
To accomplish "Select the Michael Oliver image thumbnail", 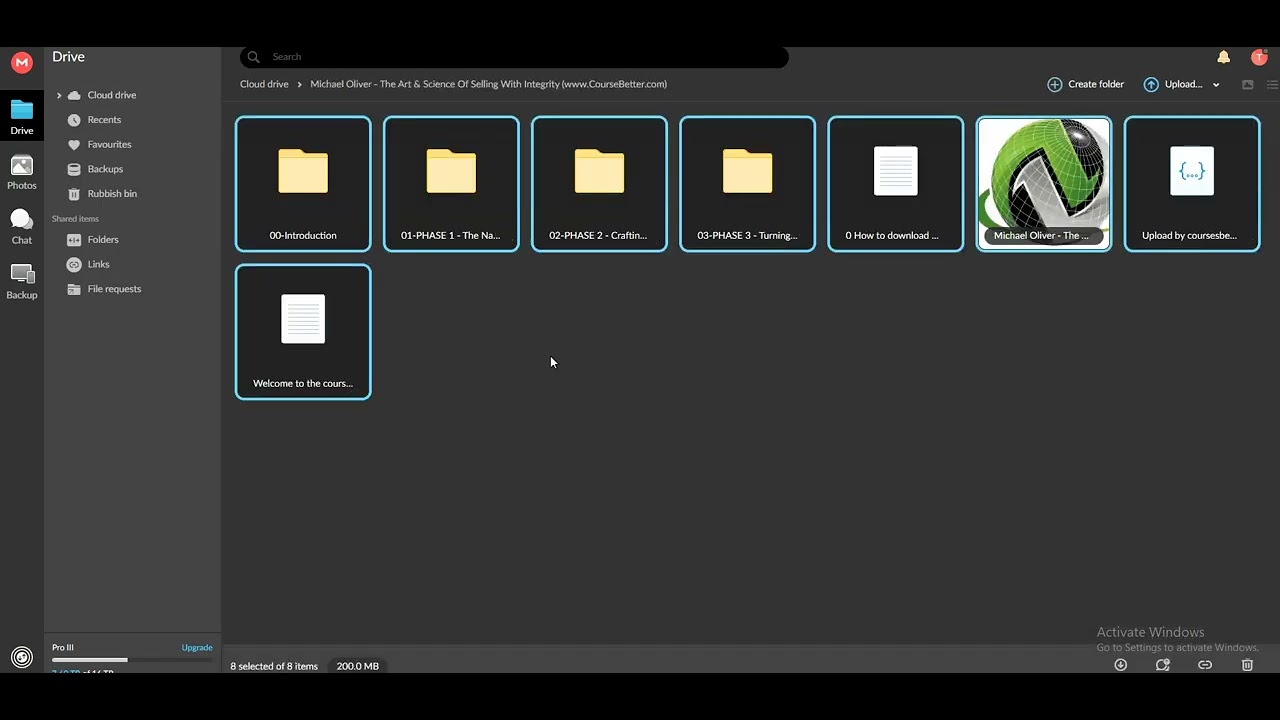I will [x=1043, y=184].
